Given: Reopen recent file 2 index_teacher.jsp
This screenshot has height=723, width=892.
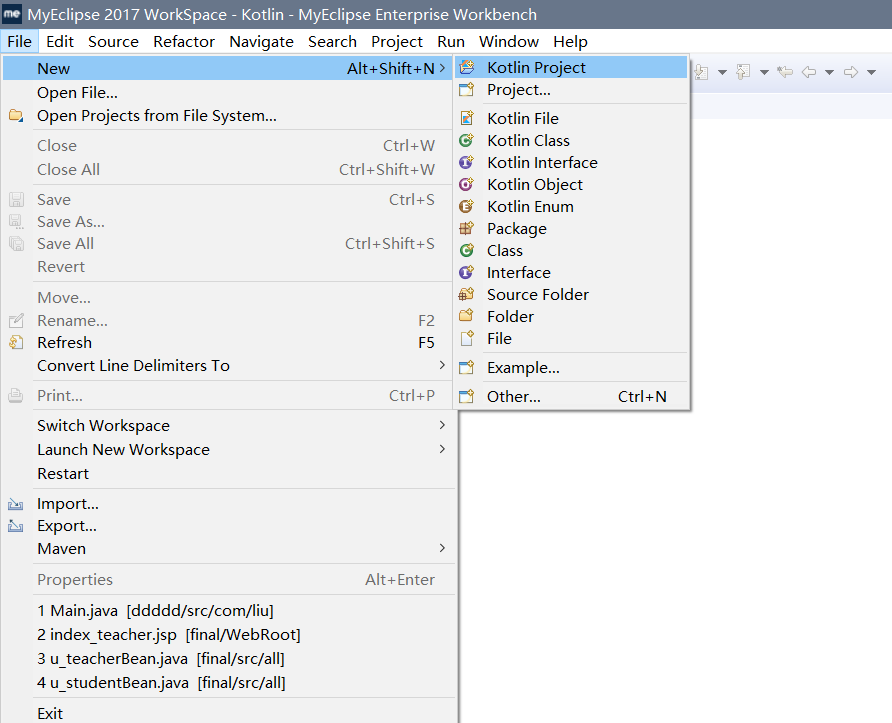Looking at the screenshot, I should point(229,634).
